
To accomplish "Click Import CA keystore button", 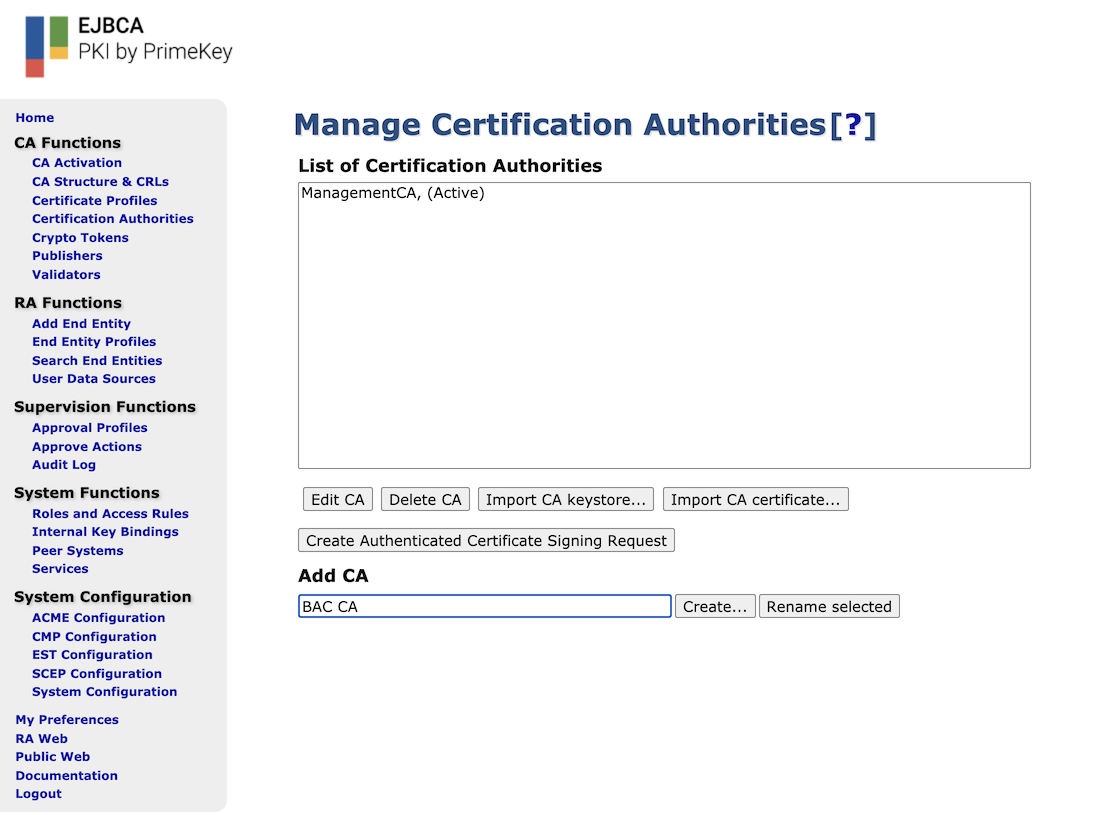I will pos(566,500).
